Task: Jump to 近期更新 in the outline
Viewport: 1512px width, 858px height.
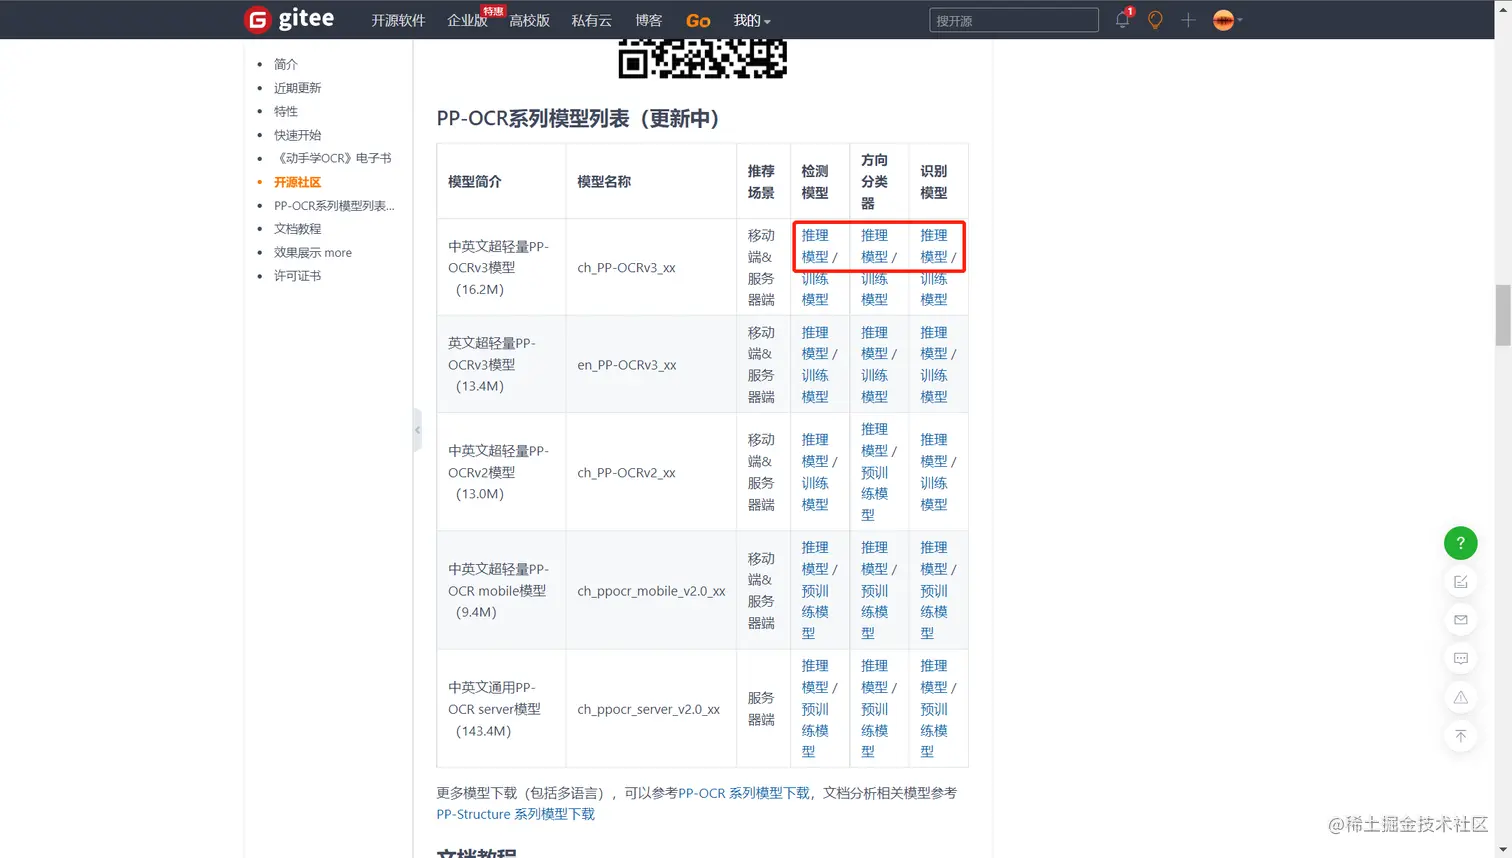Action: (298, 88)
